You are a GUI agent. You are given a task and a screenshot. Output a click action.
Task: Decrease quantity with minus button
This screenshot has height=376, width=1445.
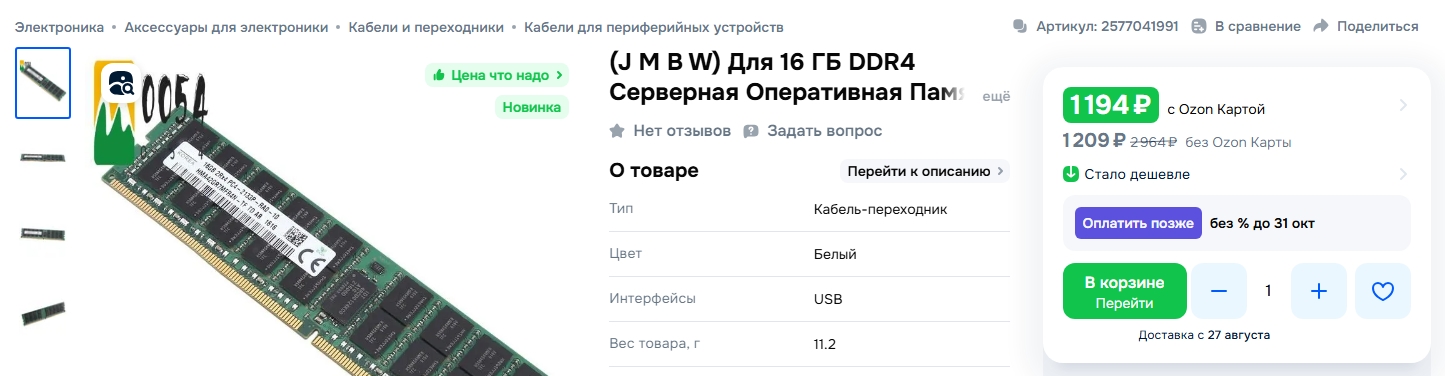pyautogui.click(x=1219, y=291)
